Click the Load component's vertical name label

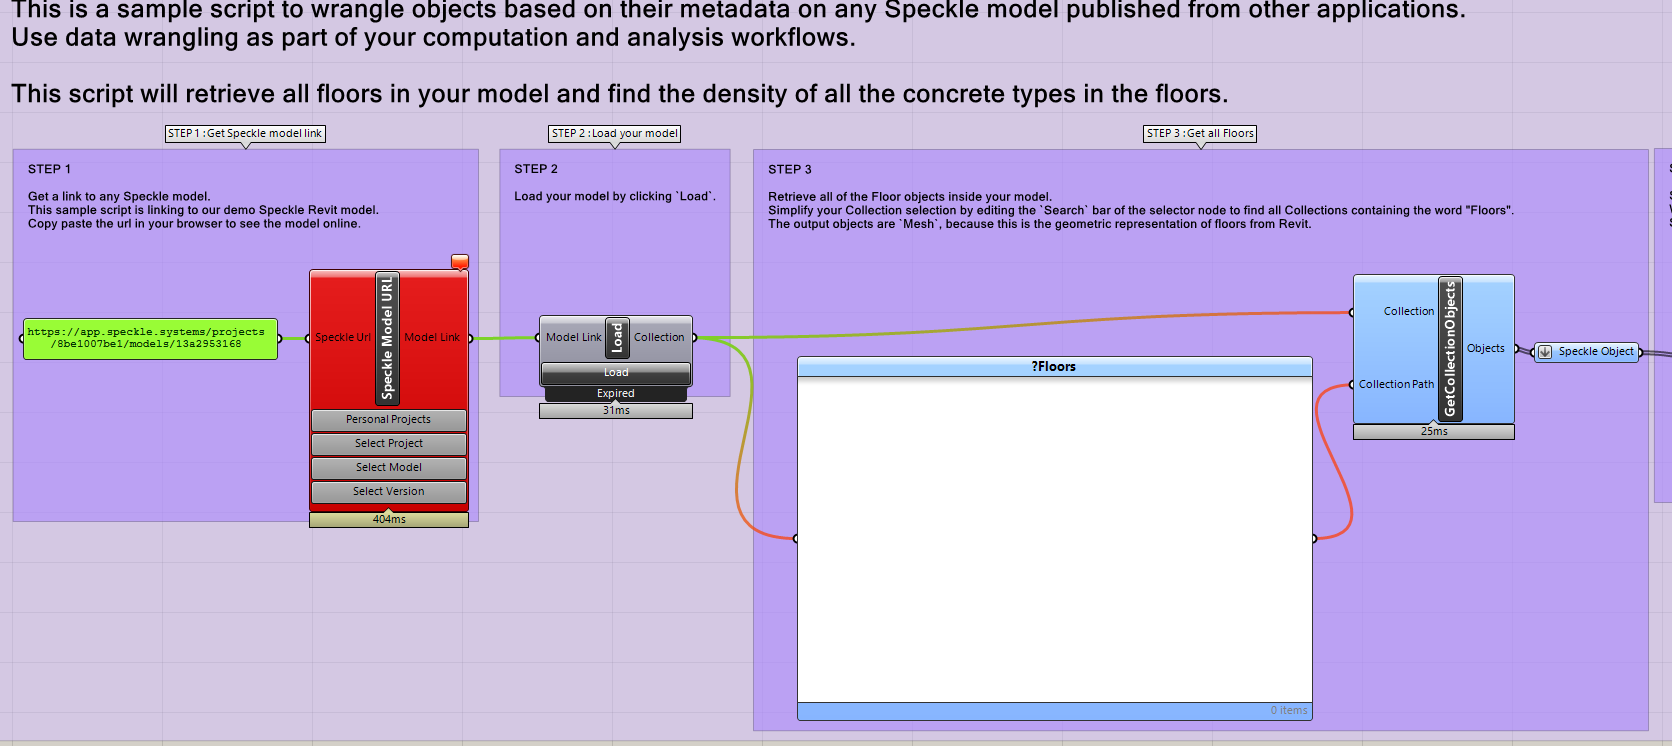pyautogui.click(x=617, y=338)
